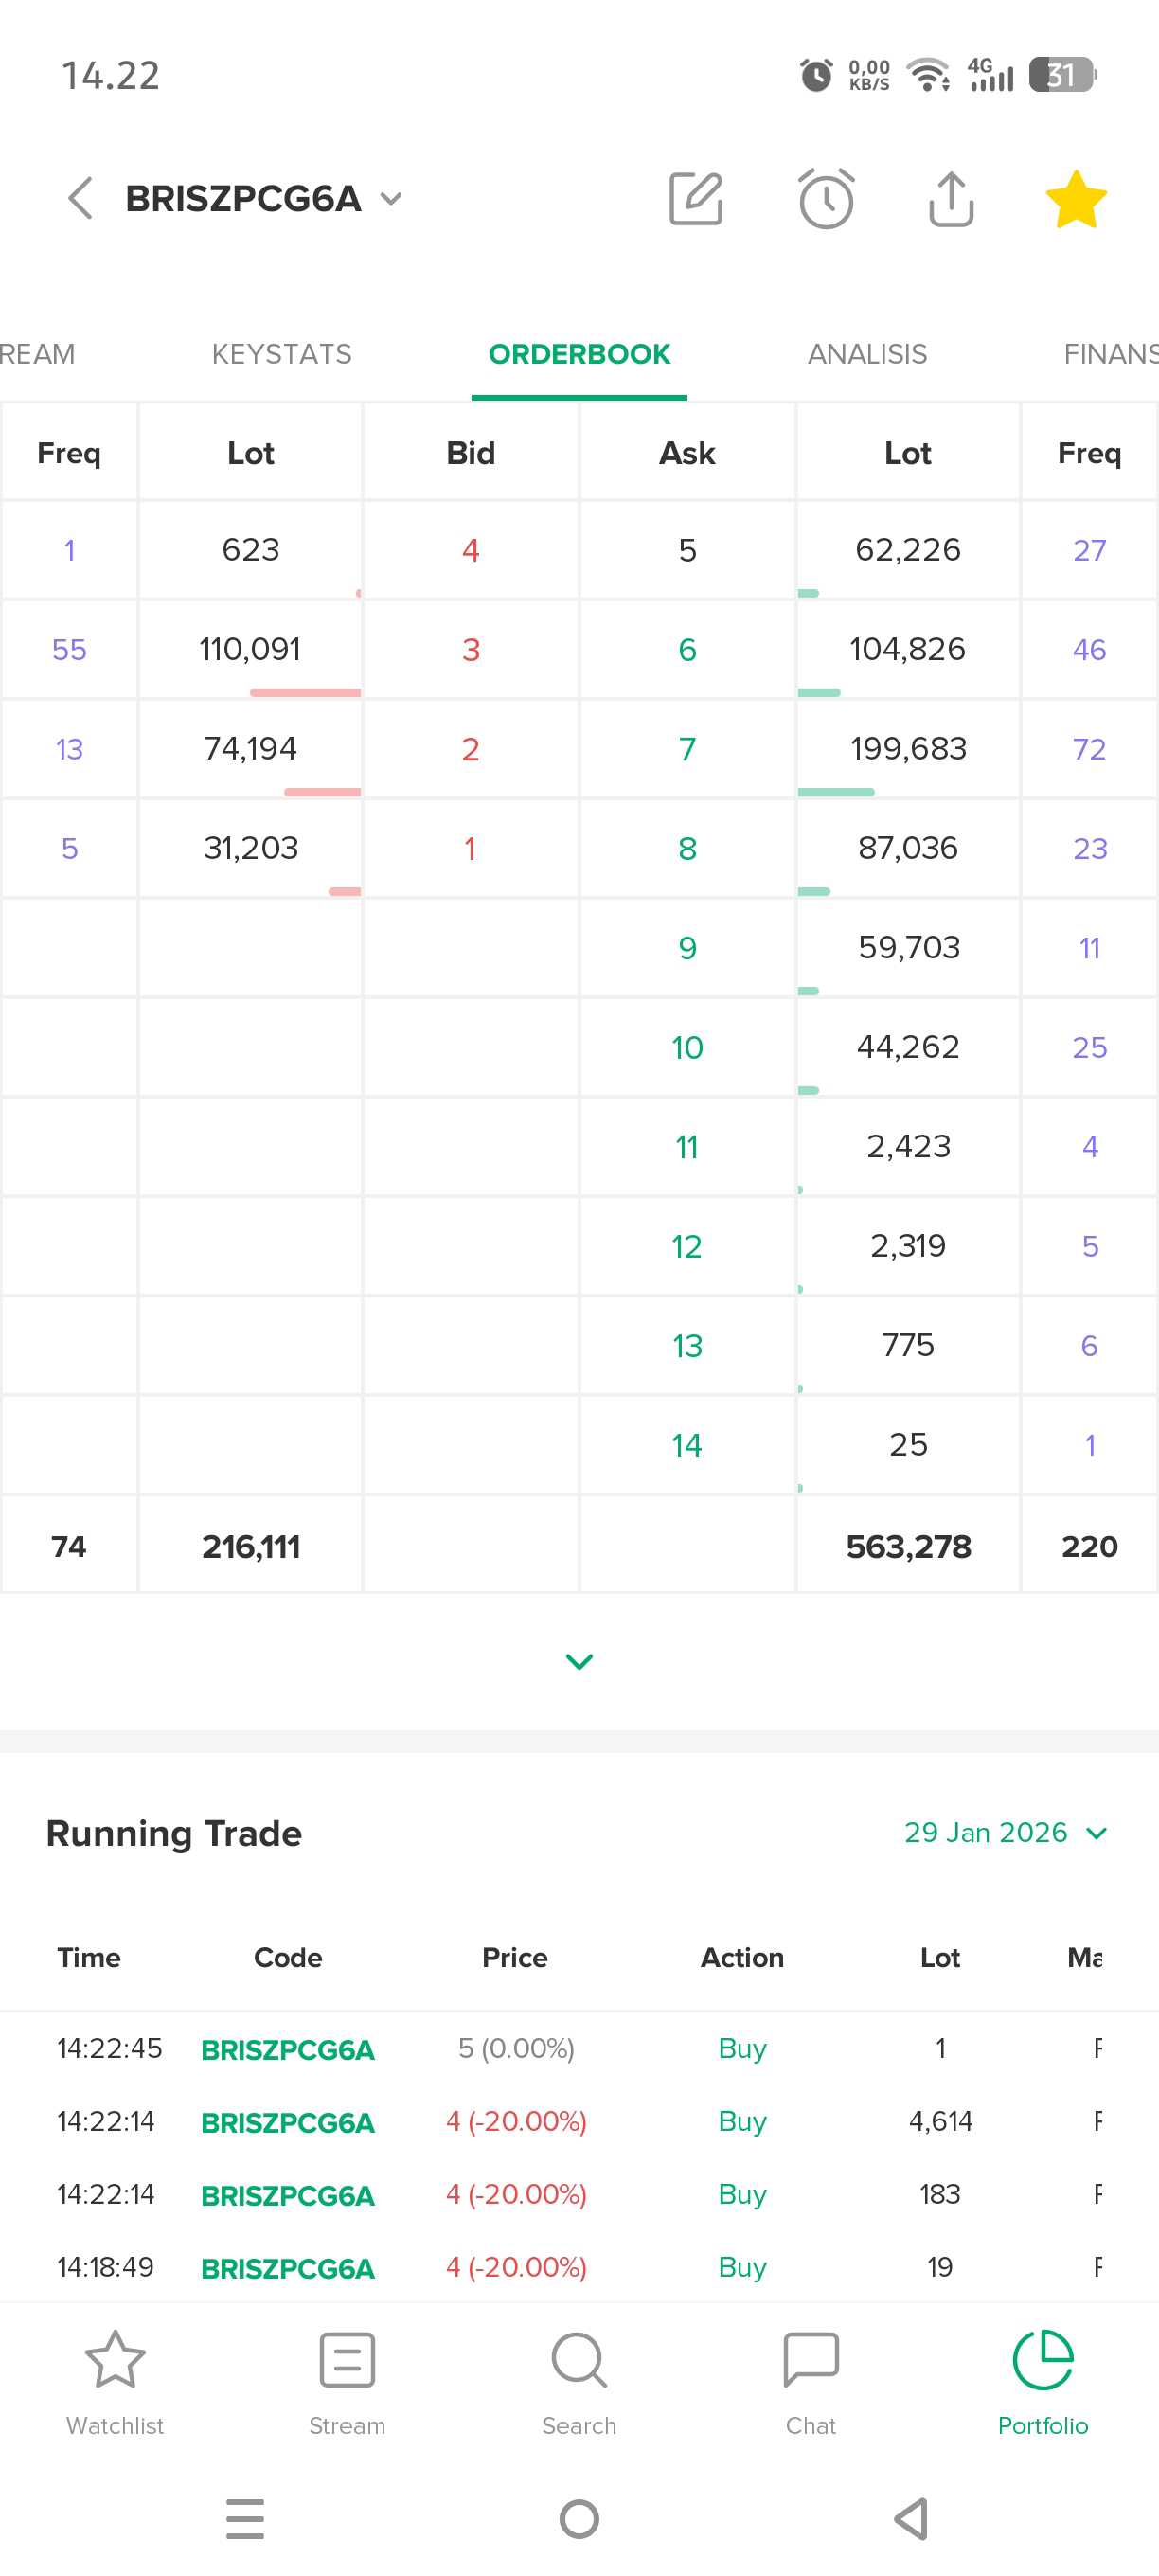
Task: Open the Chat bubble icon
Action: [810, 2381]
